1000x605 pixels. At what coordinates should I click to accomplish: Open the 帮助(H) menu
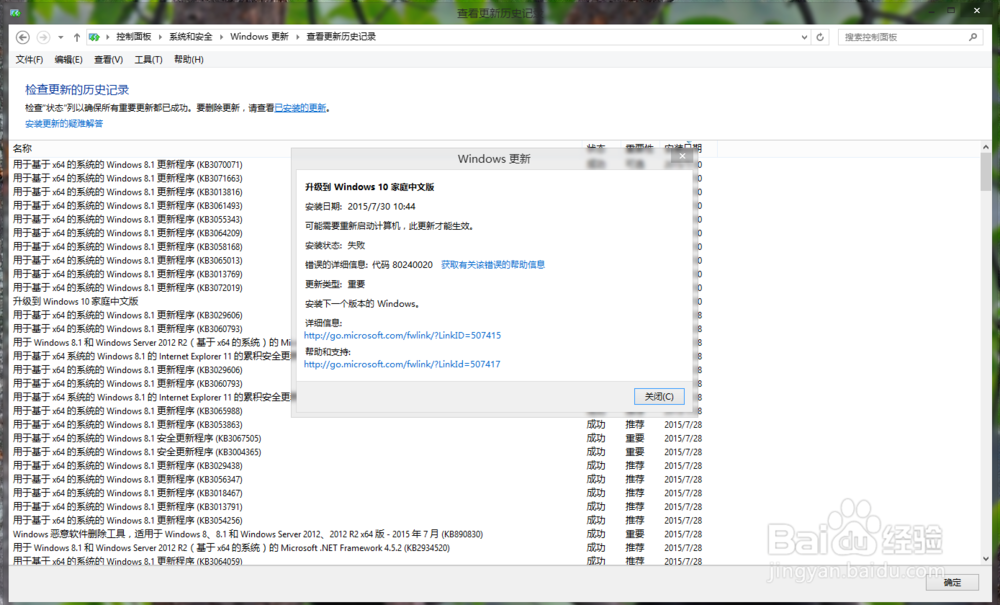pyautogui.click(x=188, y=59)
